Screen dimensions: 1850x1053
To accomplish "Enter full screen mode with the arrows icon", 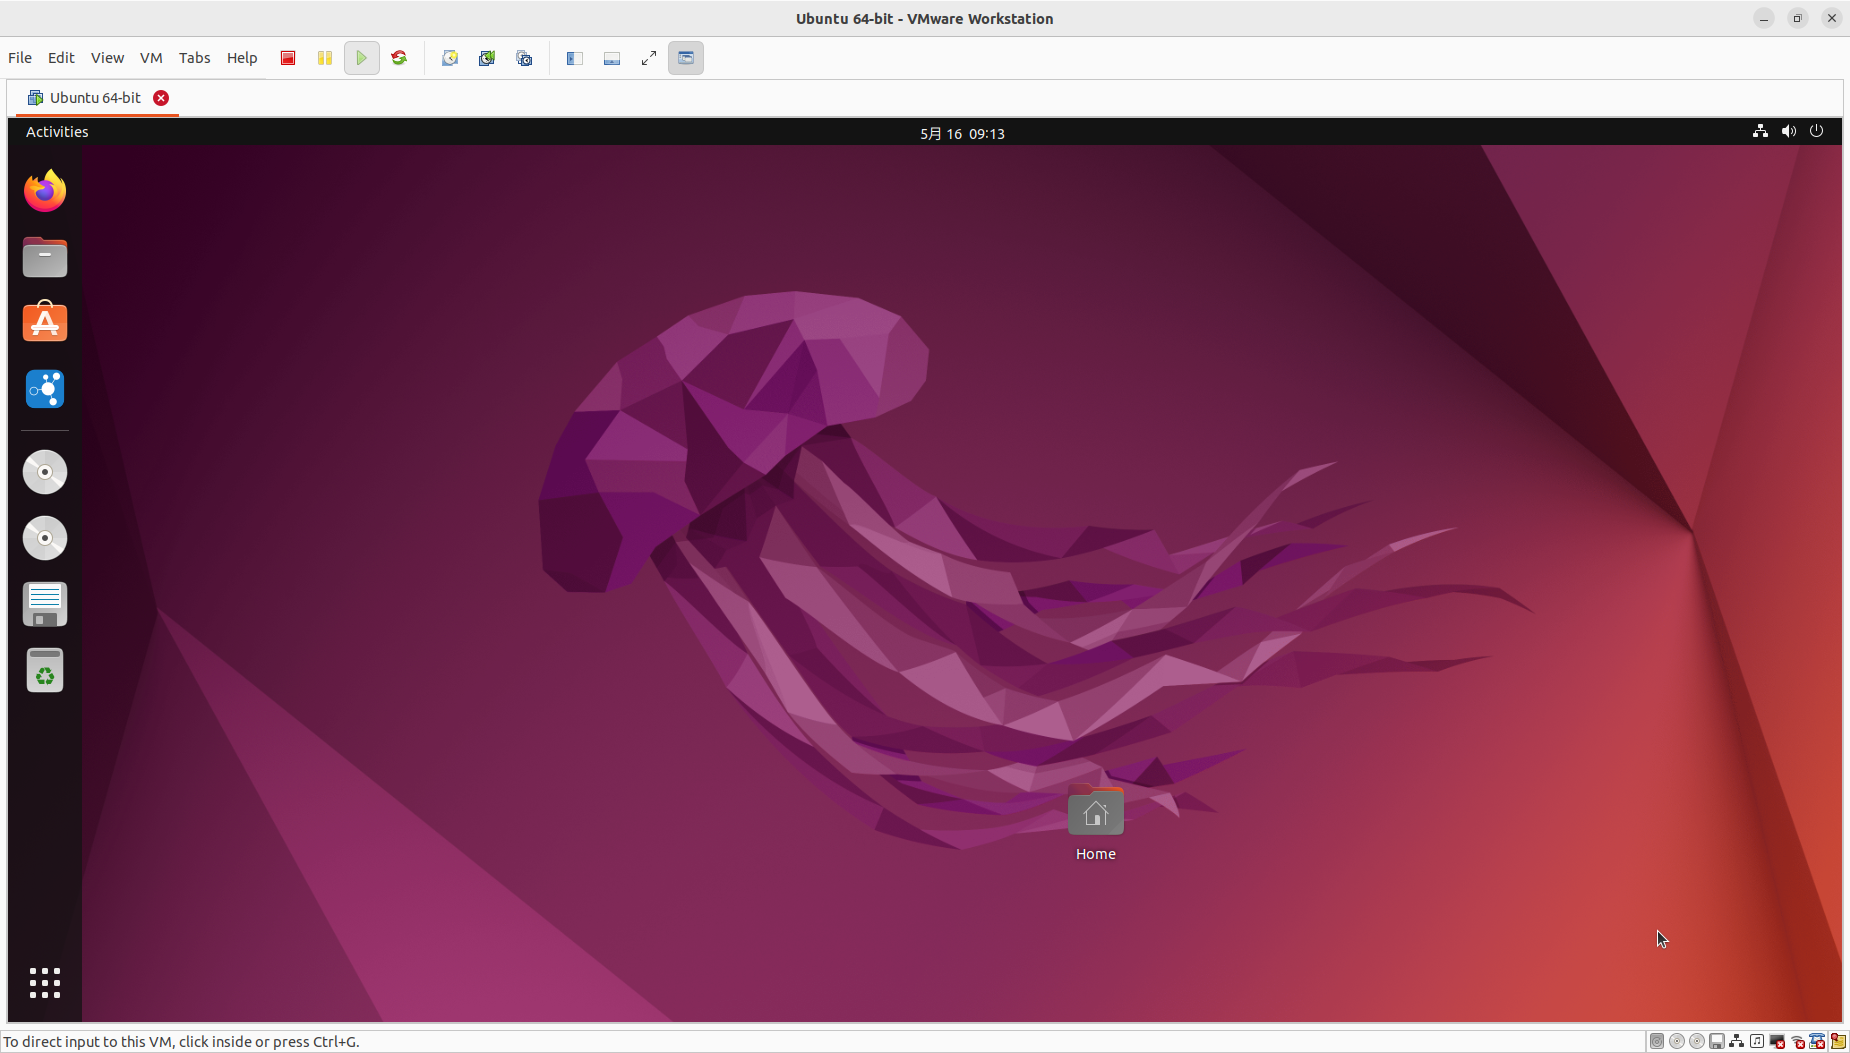I will pyautogui.click(x=649, y=58).
